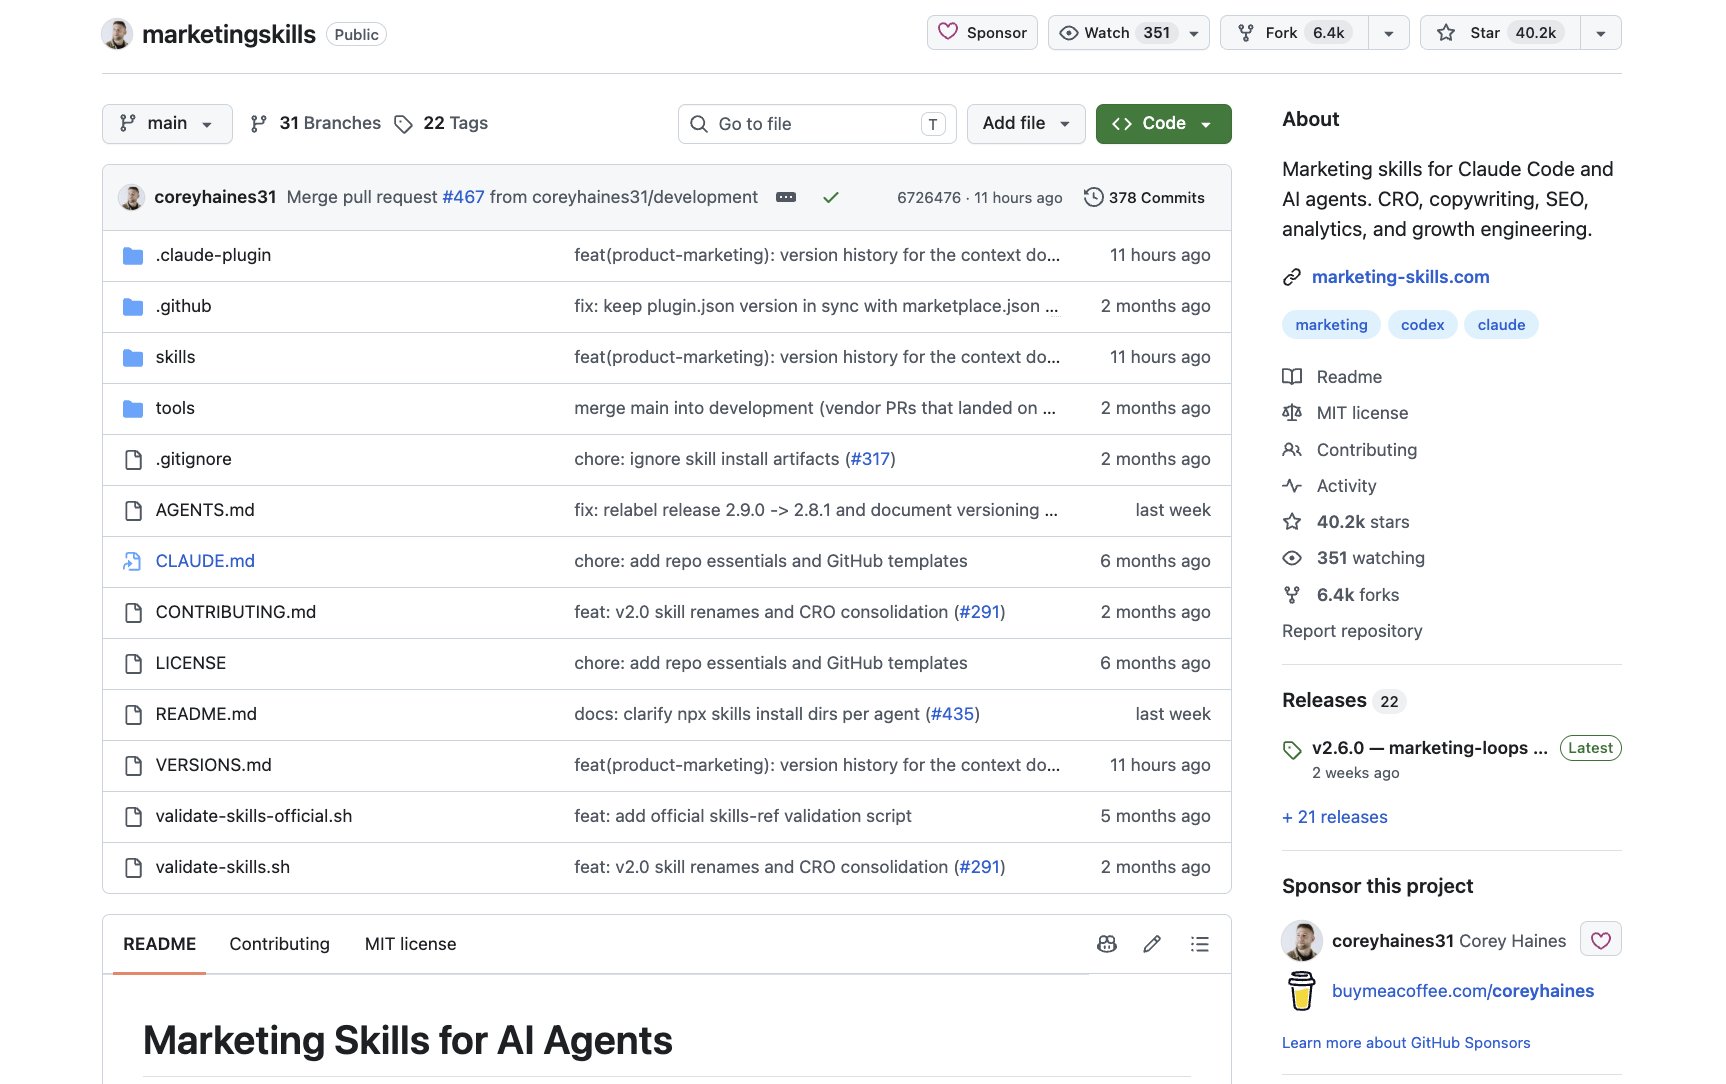Open the README outline list icon
This screenshot has width=1726, height=1084.
pos(1200,944)
